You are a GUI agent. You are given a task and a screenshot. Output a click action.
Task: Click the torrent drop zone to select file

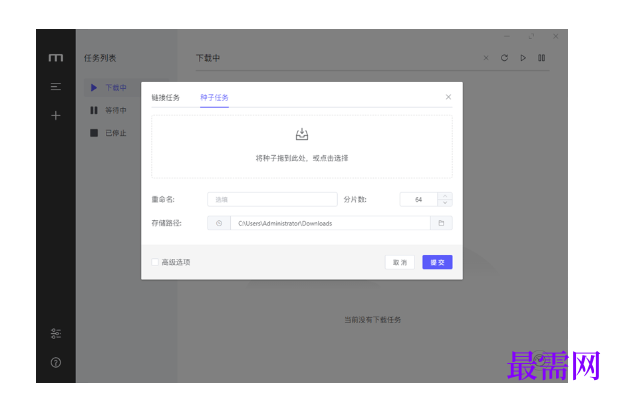302,146
